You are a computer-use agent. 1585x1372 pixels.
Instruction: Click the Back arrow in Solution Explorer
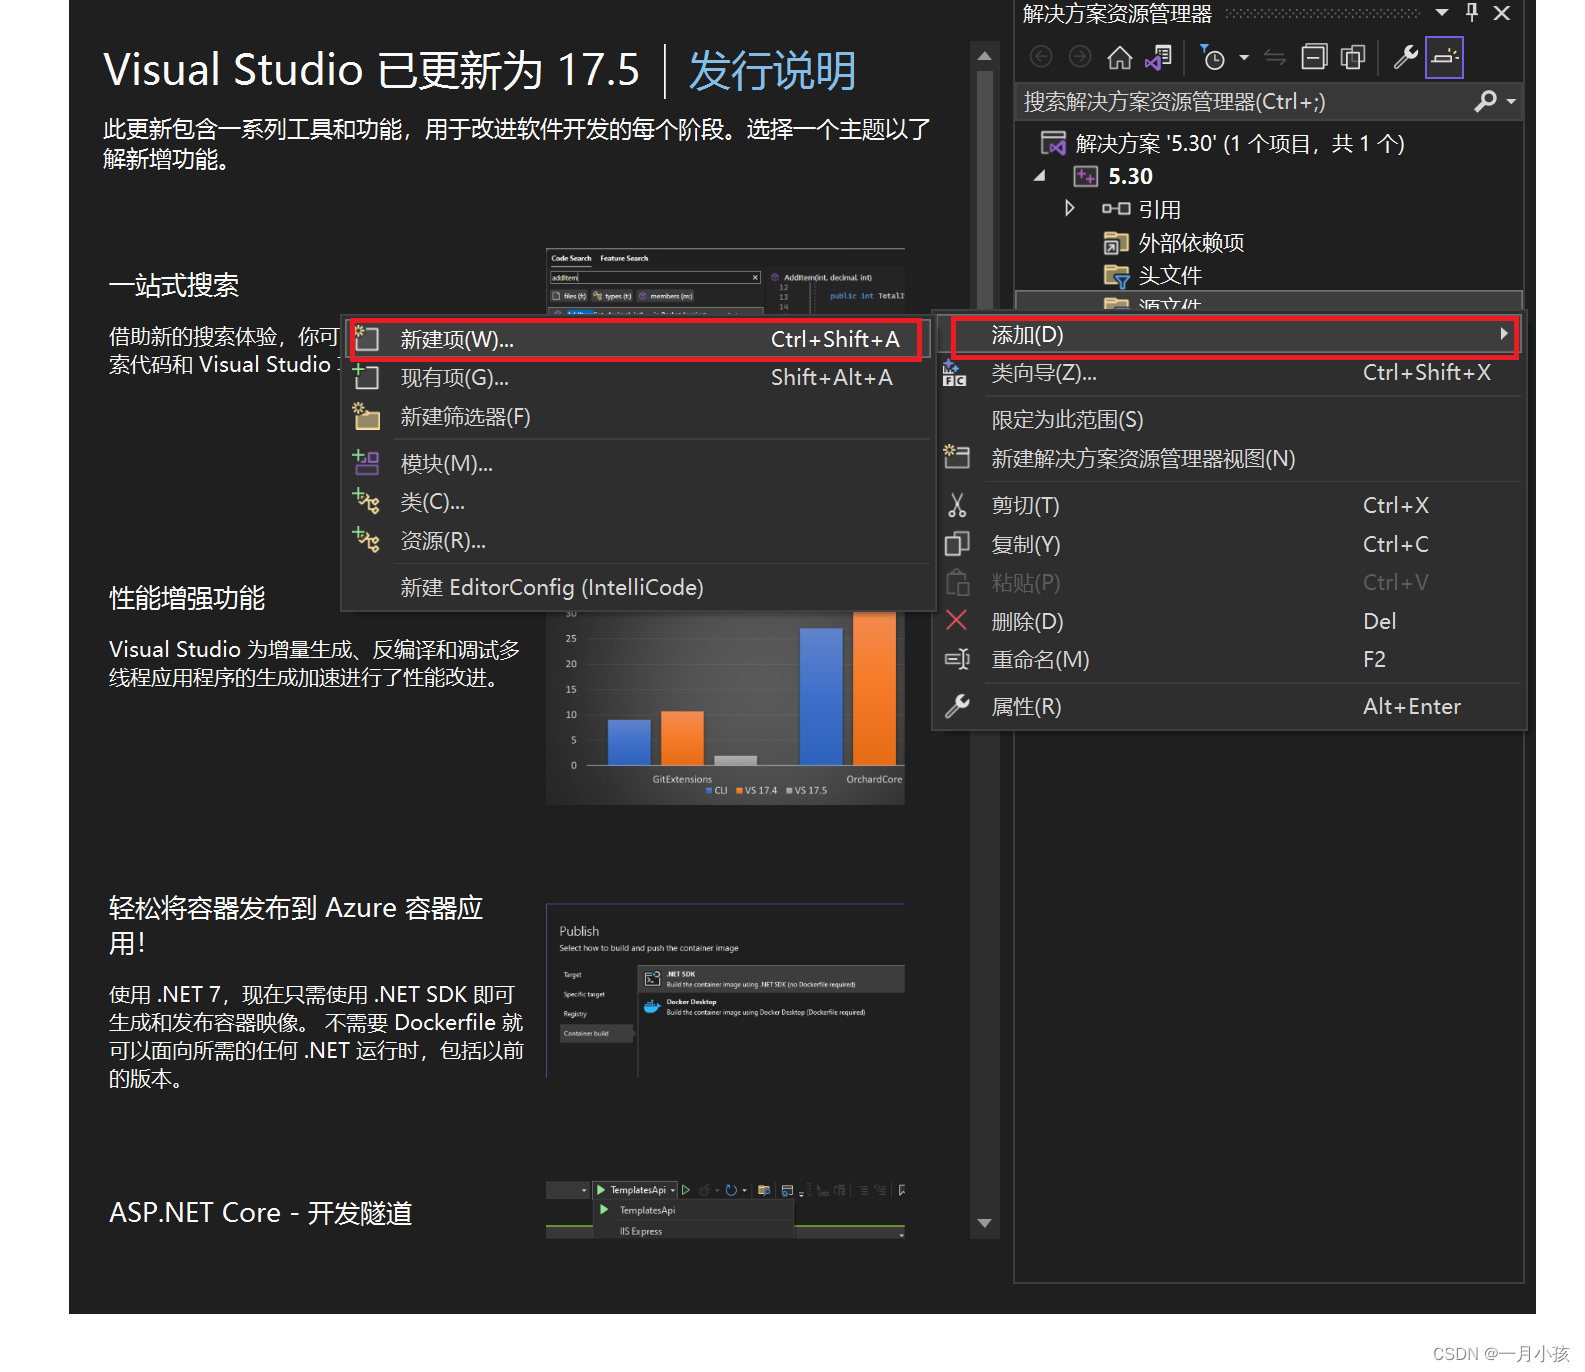(x=1041, y=57)
